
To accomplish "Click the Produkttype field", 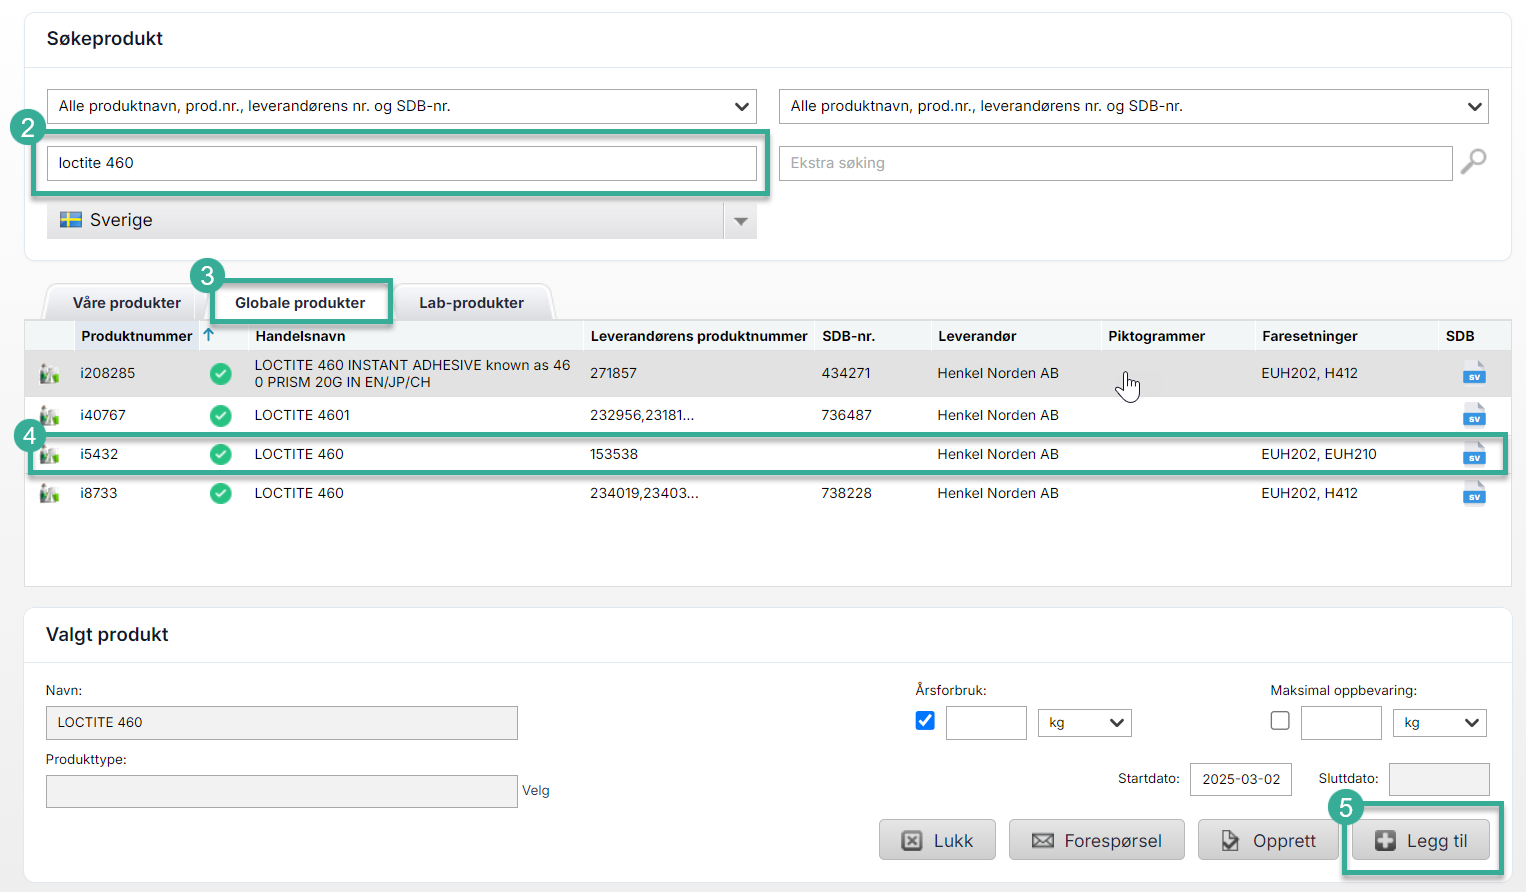I will click(282, 791).
